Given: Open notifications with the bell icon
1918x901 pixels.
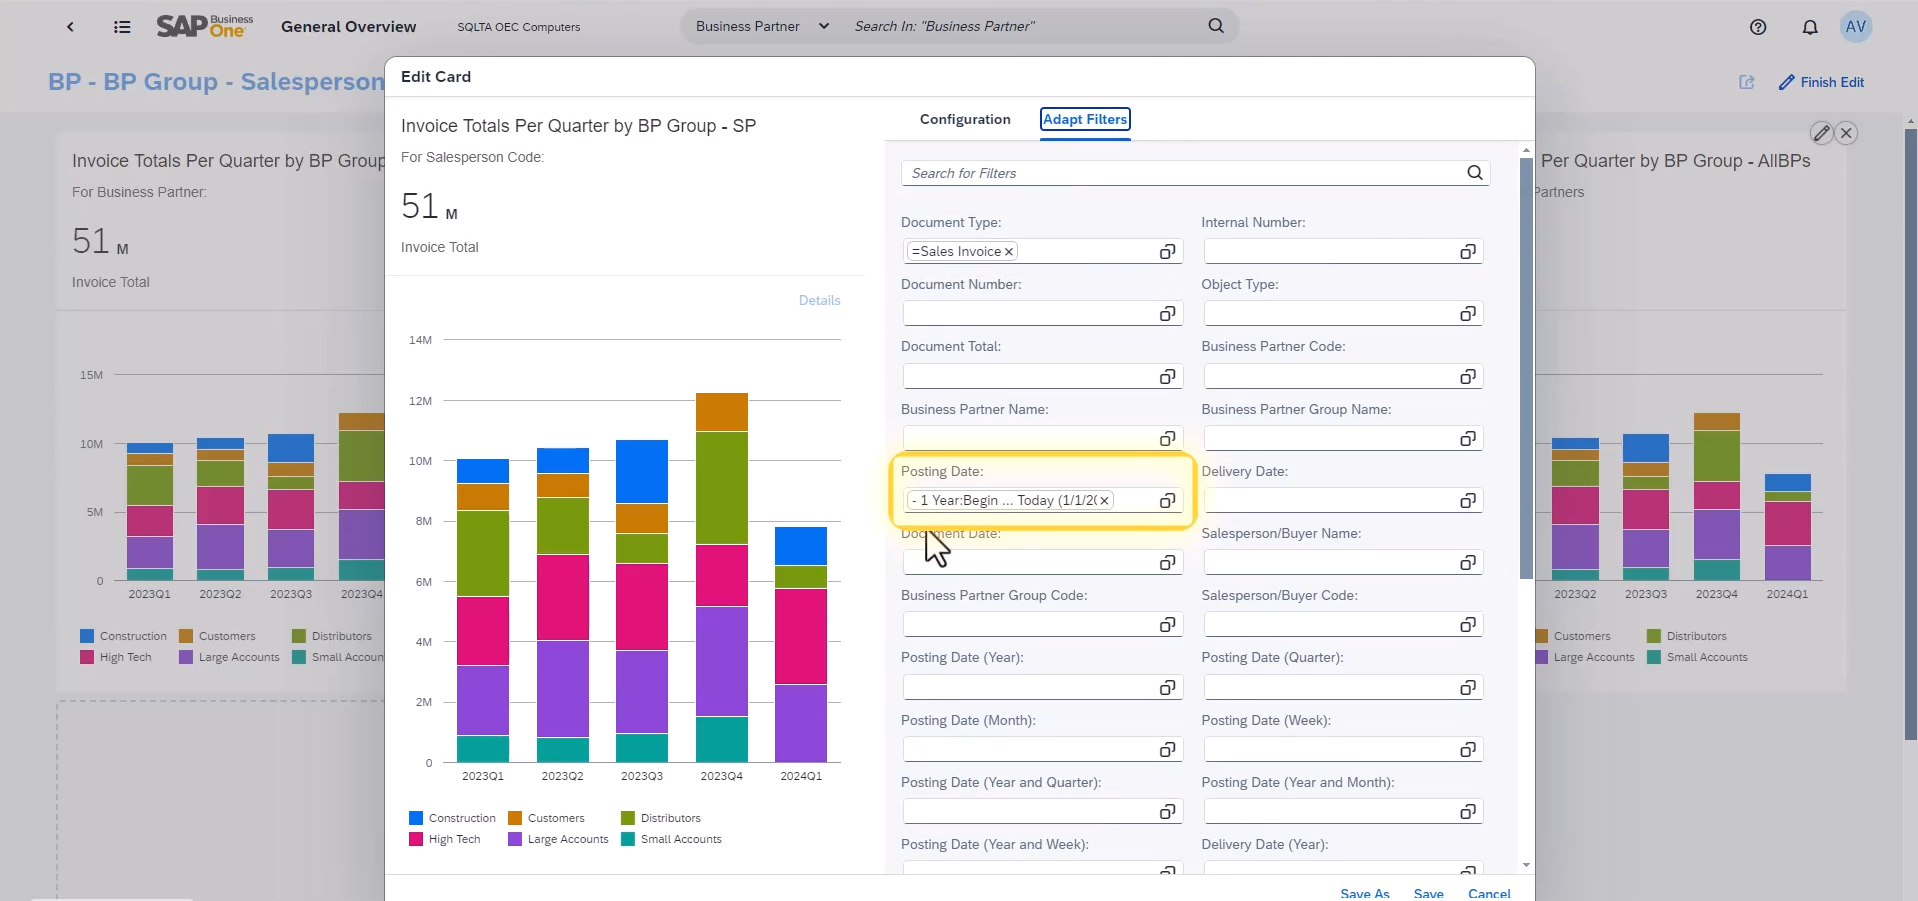Looking at the screenshot, I should click(x=1810, y=27).
